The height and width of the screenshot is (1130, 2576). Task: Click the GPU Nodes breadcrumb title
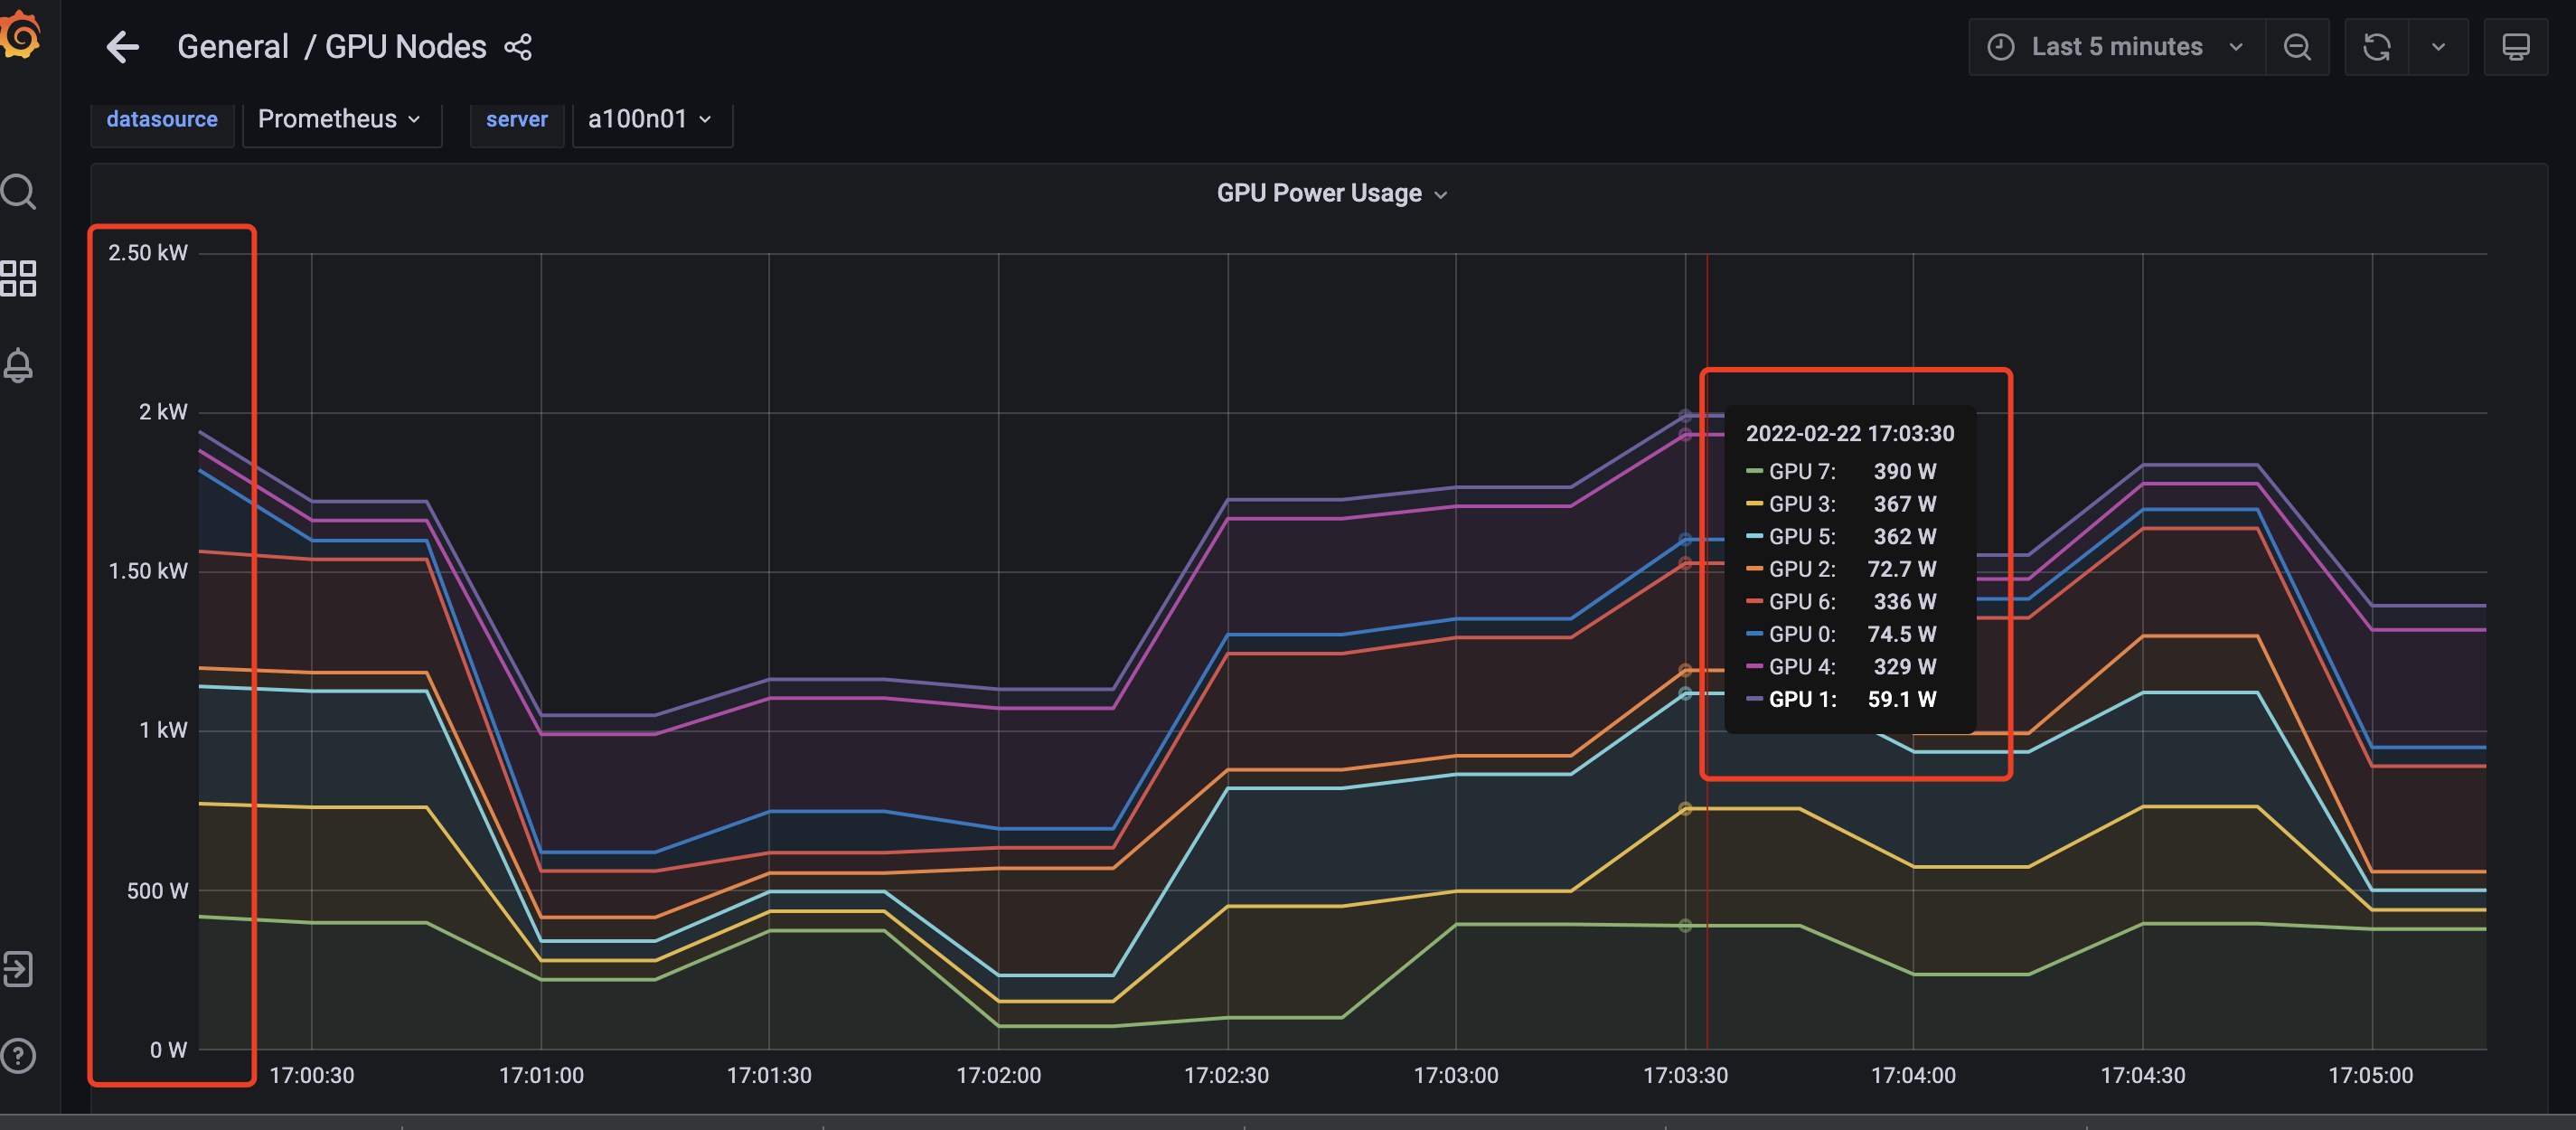pos(406,46)
